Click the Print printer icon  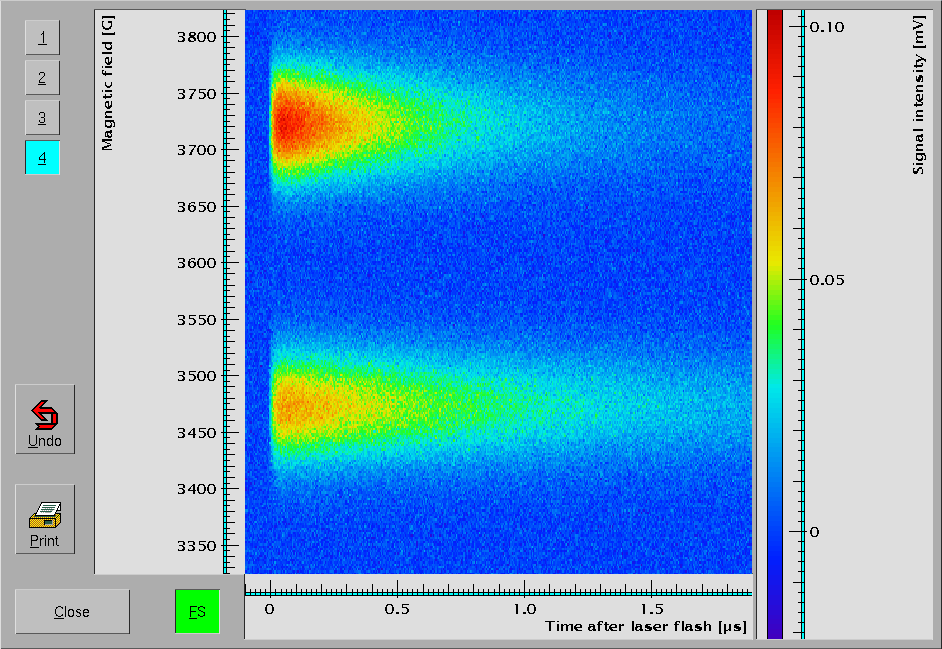tap(45, 514)
